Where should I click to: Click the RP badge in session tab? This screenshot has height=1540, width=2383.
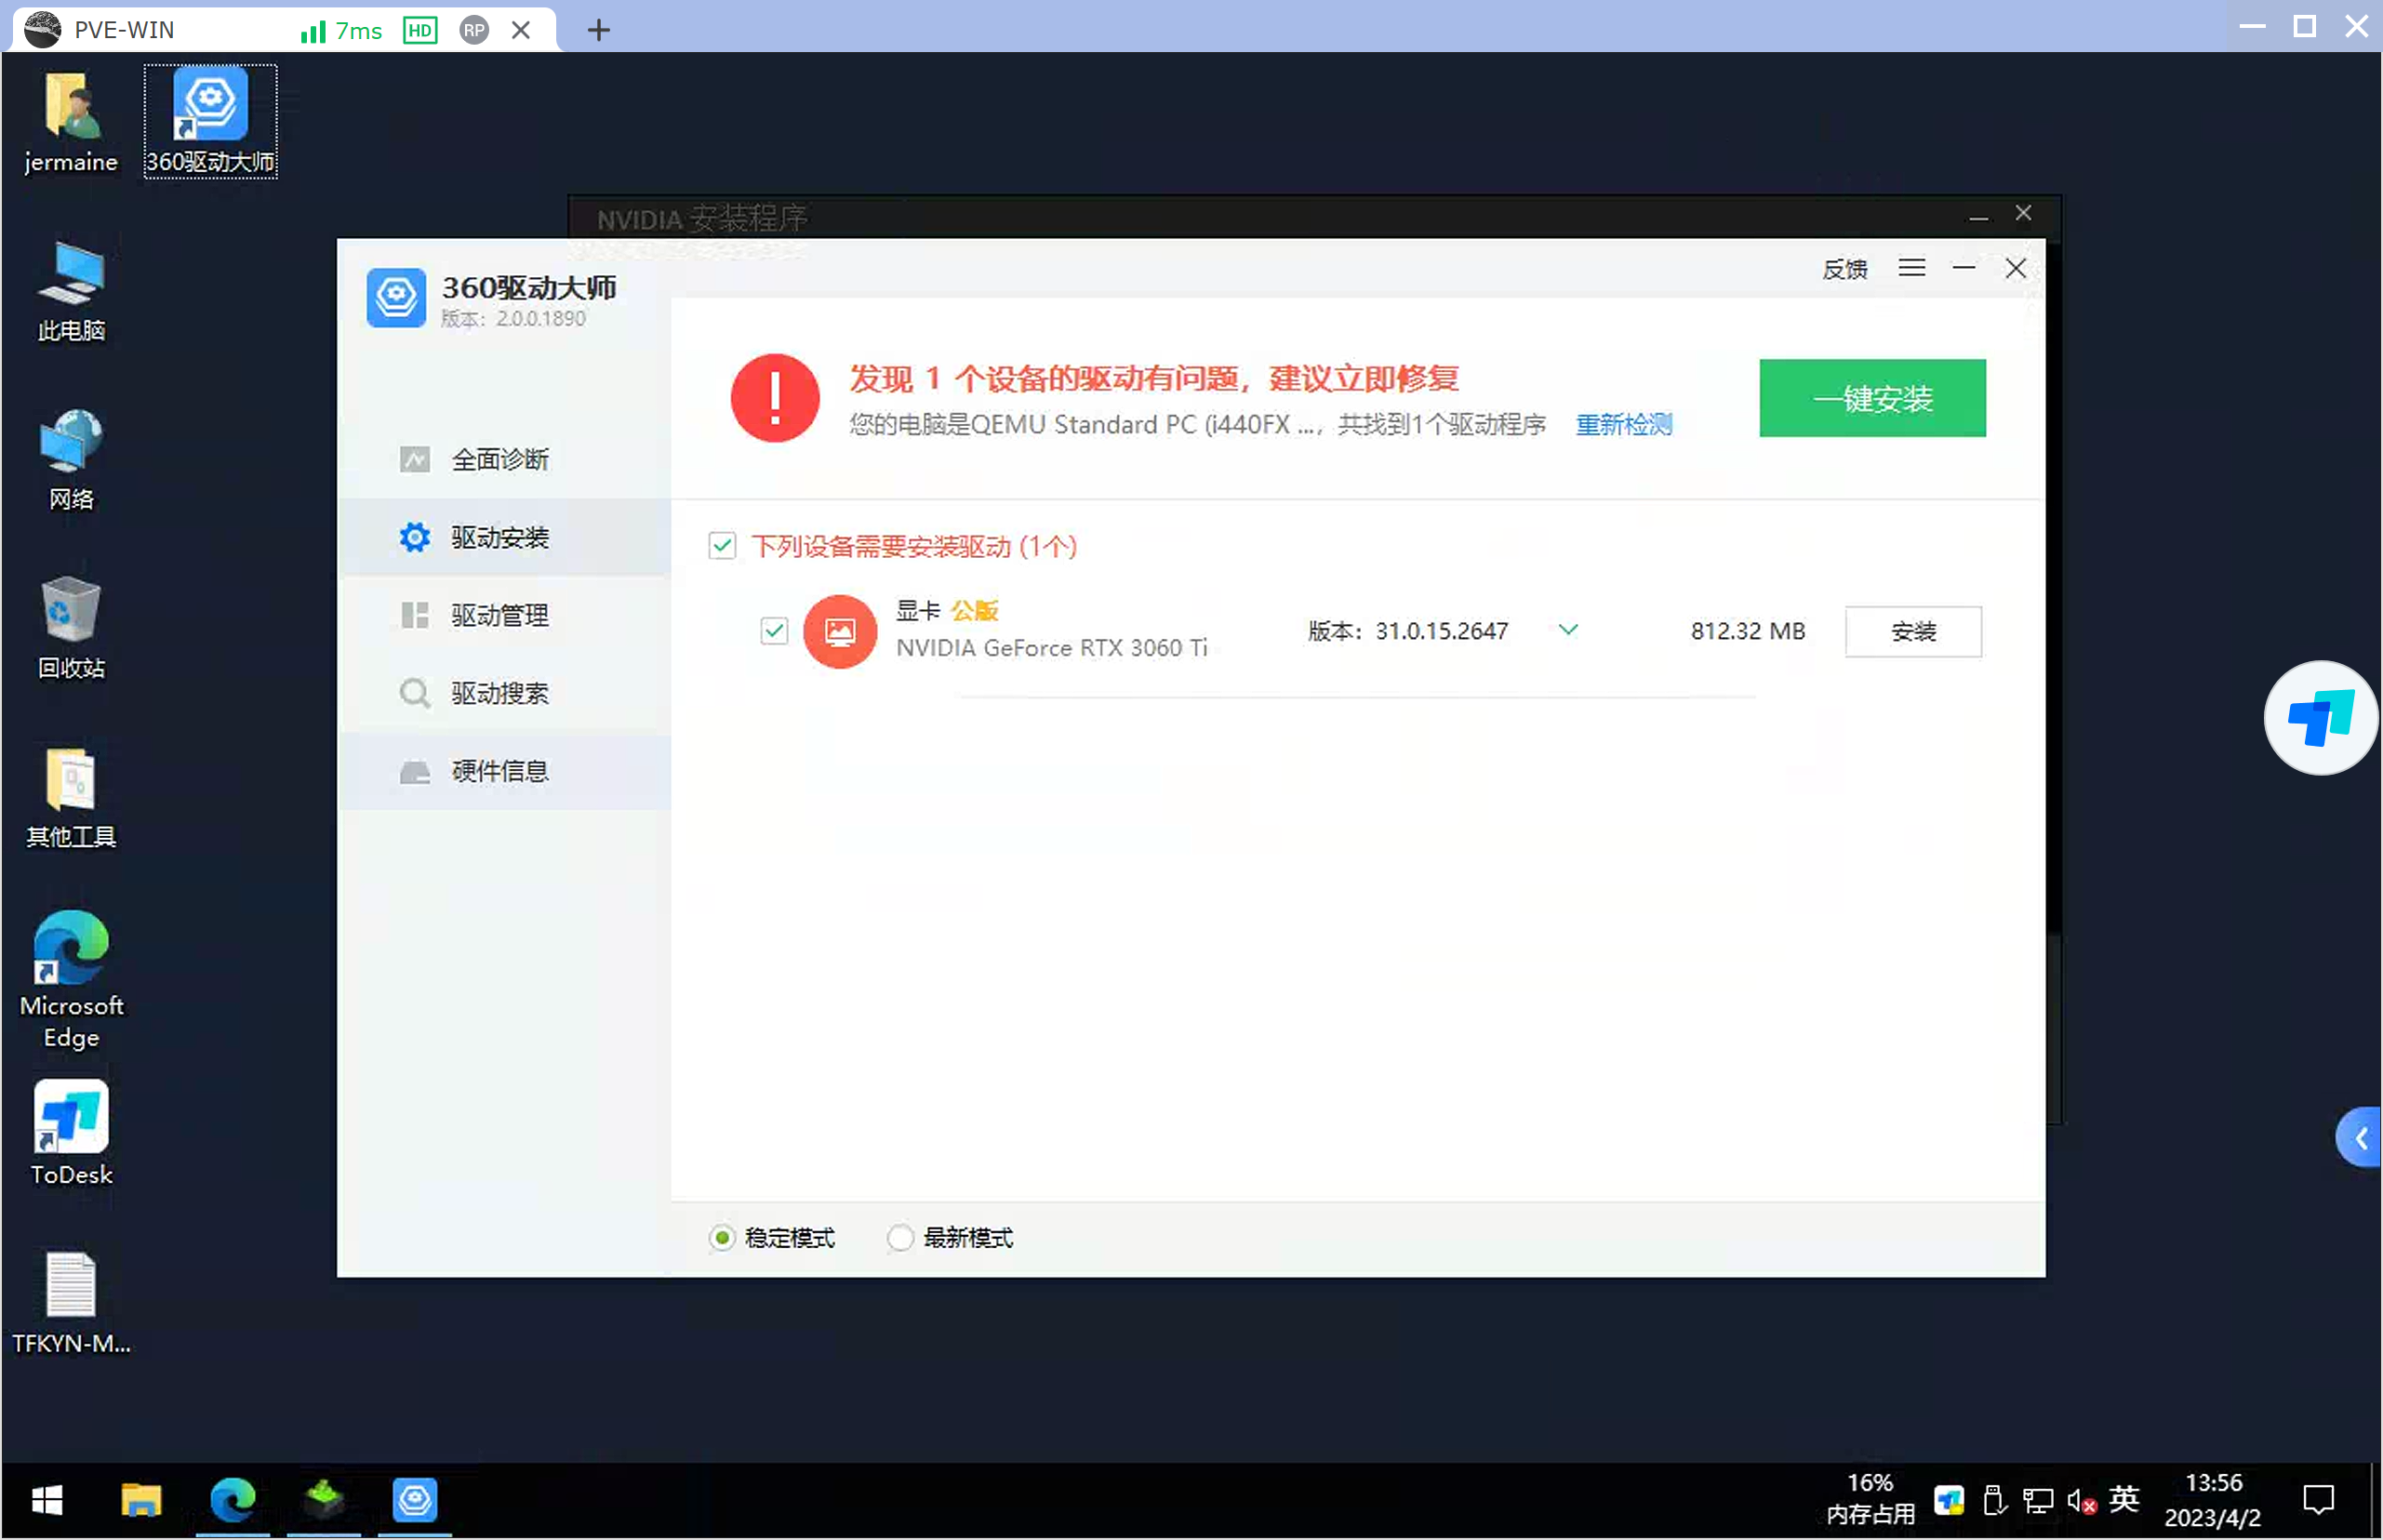coord(474,30)
